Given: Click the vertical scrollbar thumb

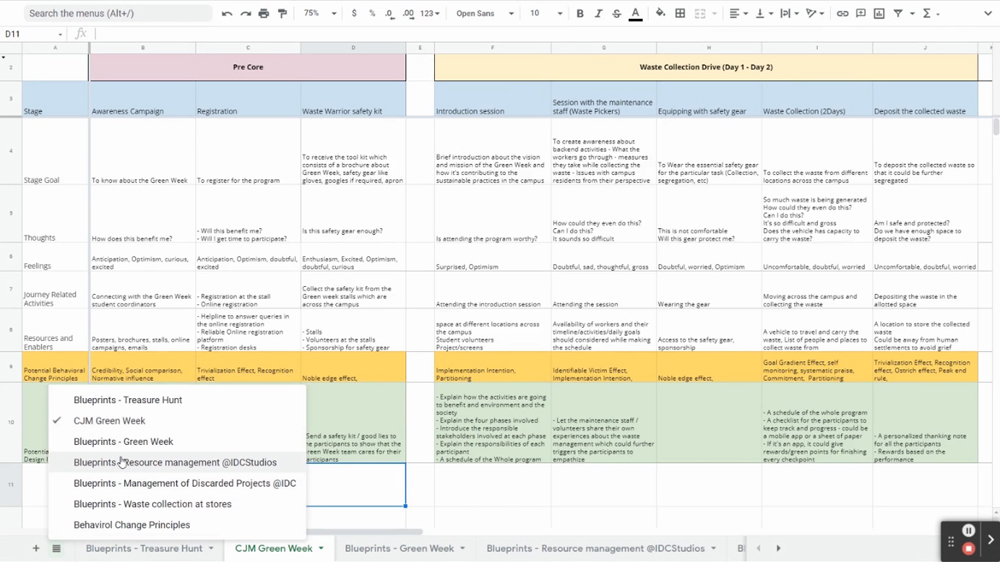Looking at the screenshot, I should (x=996, y=126).
